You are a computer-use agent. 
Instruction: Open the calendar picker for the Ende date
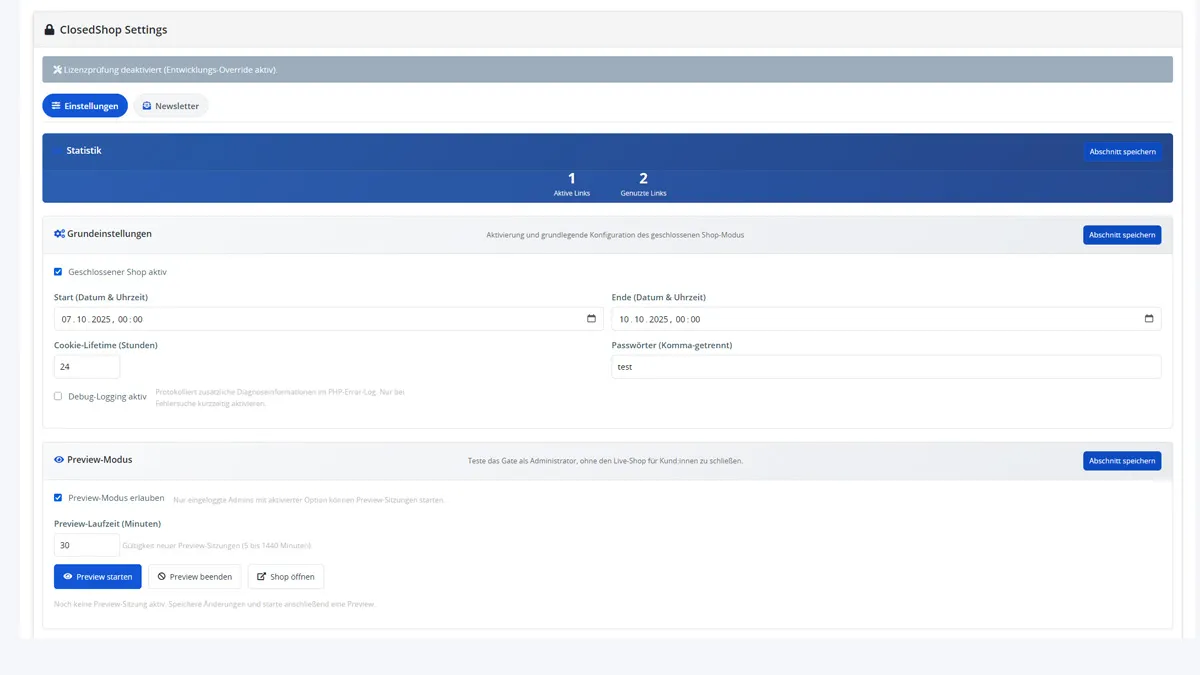(1149, 319)
